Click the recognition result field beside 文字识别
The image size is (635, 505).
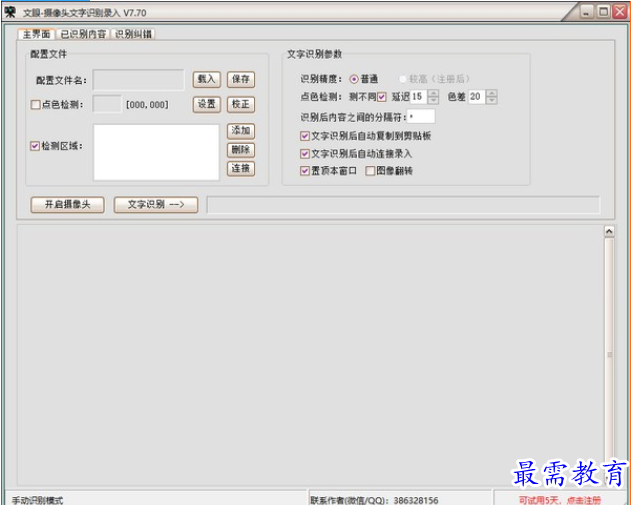[x=403, y=205]
